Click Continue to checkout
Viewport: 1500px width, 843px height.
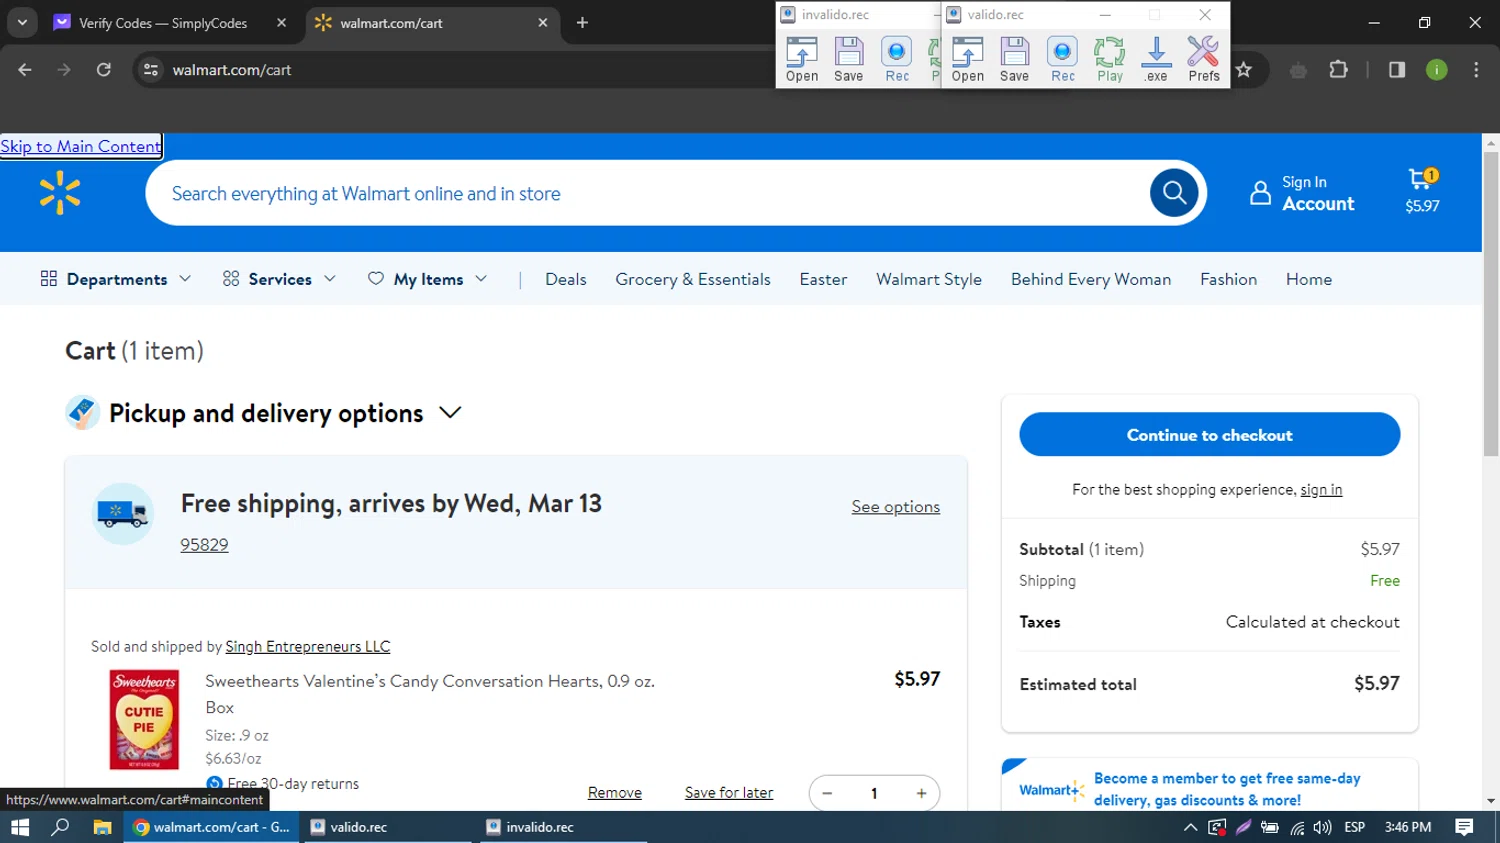pyautogui.click(x=1209, y=435)
